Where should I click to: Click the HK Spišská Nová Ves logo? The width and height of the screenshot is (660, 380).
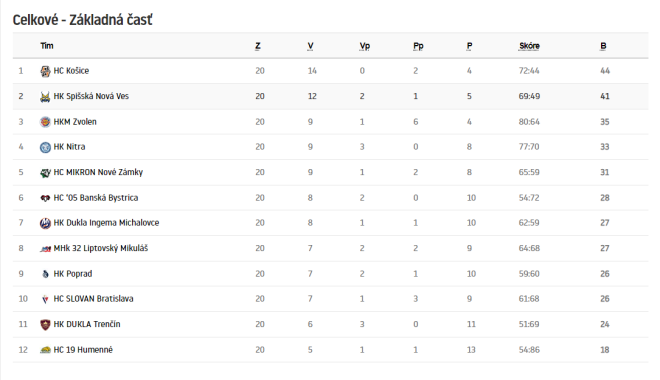click(x=45, y=97)
